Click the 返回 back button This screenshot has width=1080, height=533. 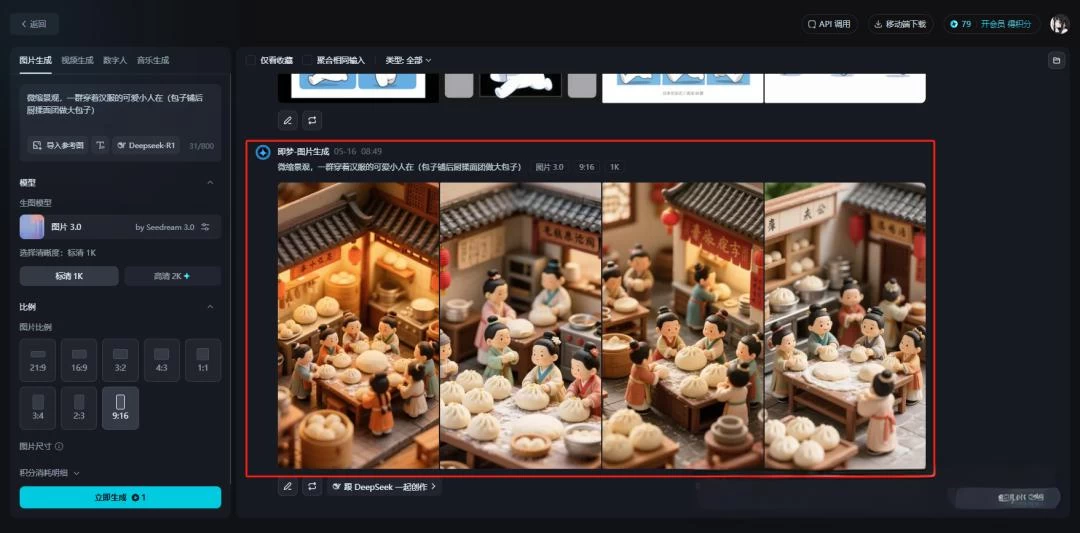pyautogui.click(x=34, y=24)
